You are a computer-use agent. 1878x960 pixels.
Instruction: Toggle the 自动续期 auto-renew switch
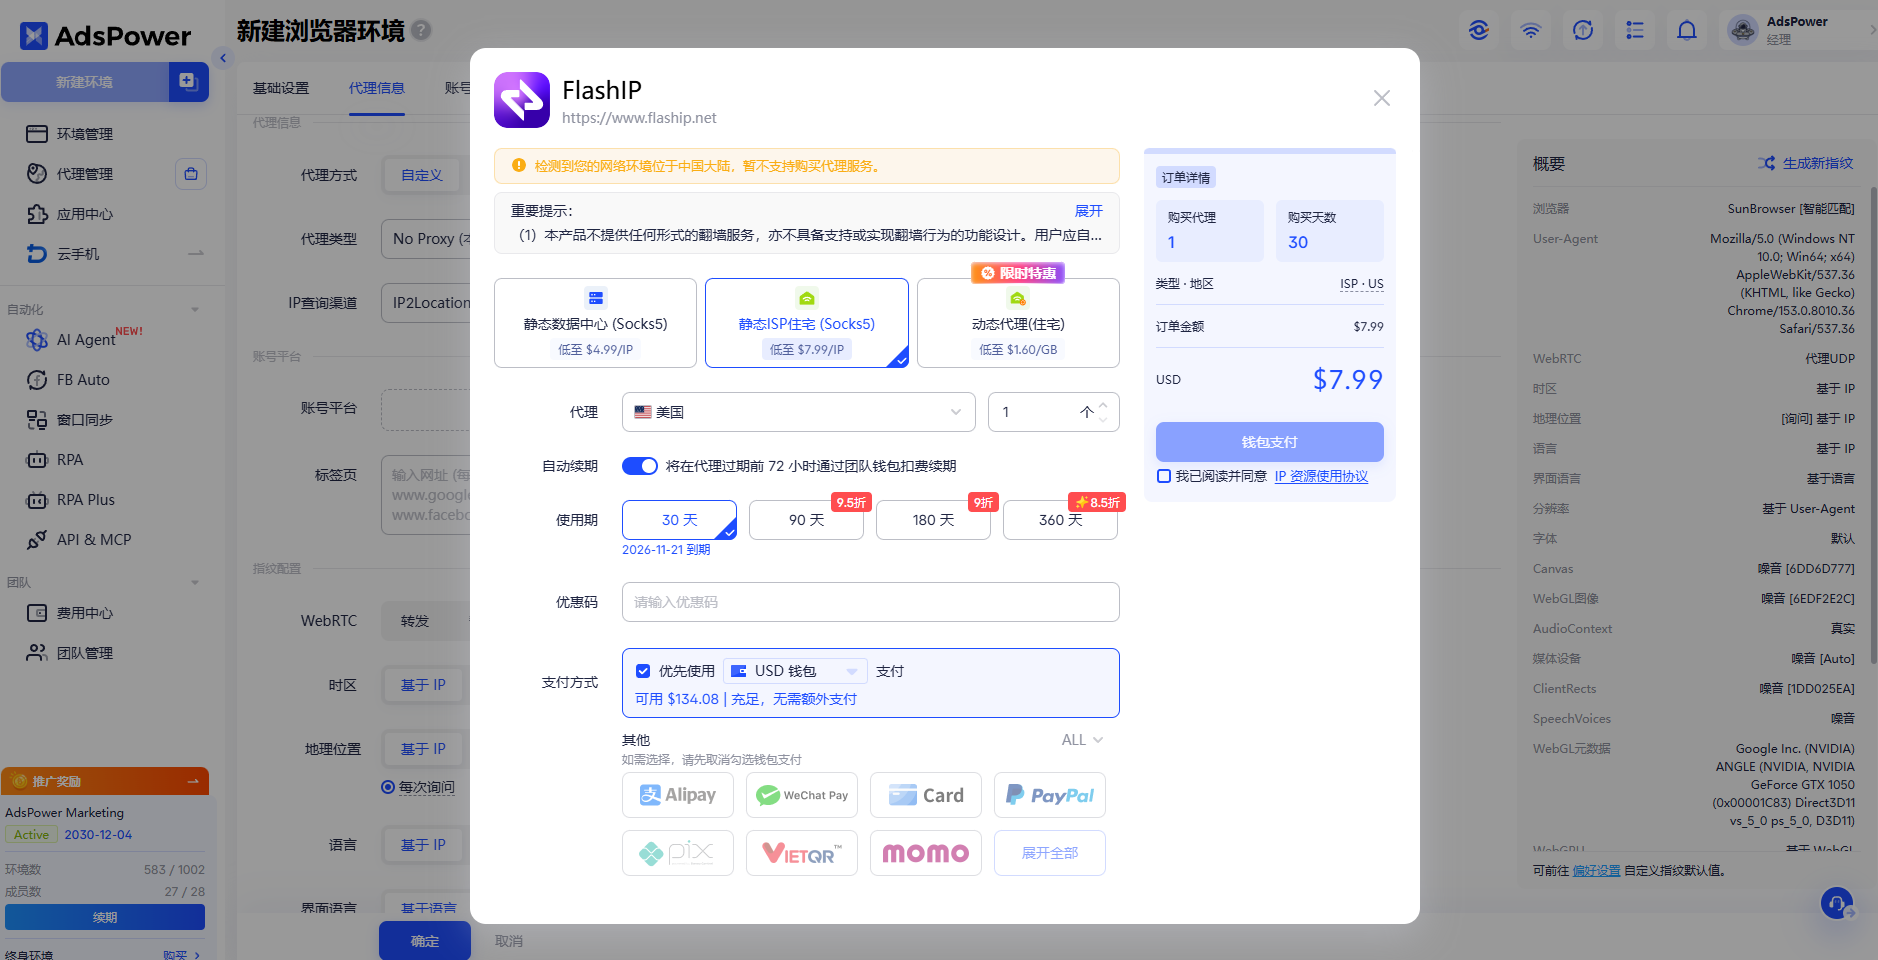(640, 466)
